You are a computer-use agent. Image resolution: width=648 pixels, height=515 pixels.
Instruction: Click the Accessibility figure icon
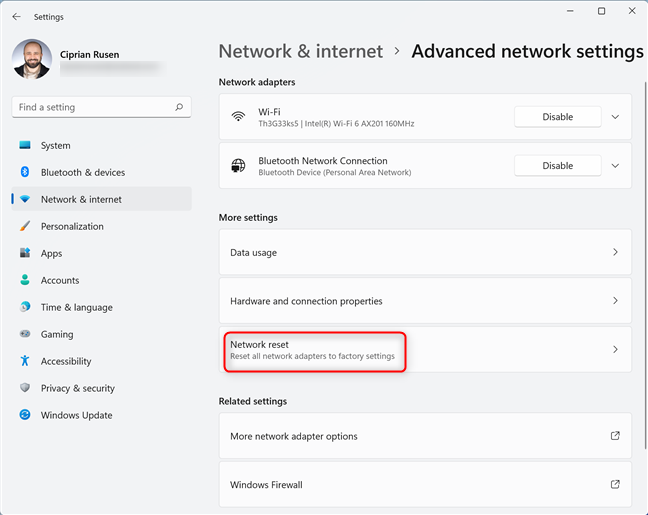(x=25, y=361)
